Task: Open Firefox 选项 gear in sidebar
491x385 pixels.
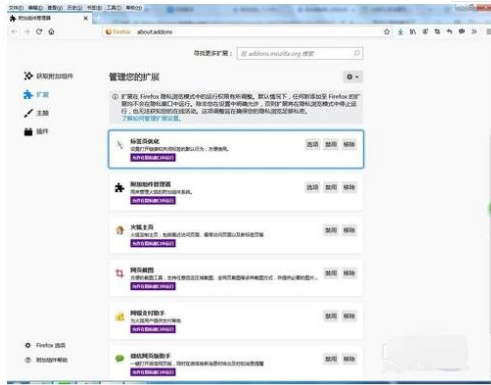Action: [28, 345]
